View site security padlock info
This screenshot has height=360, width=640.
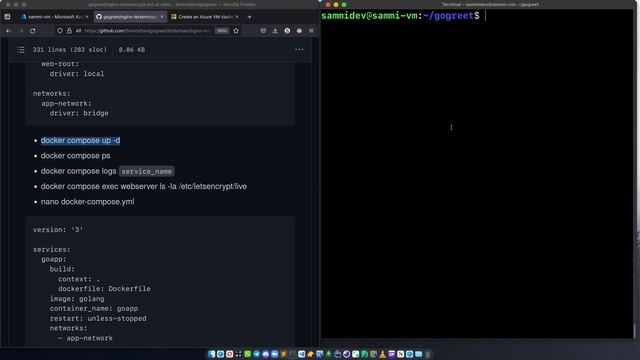coord(69,31)
